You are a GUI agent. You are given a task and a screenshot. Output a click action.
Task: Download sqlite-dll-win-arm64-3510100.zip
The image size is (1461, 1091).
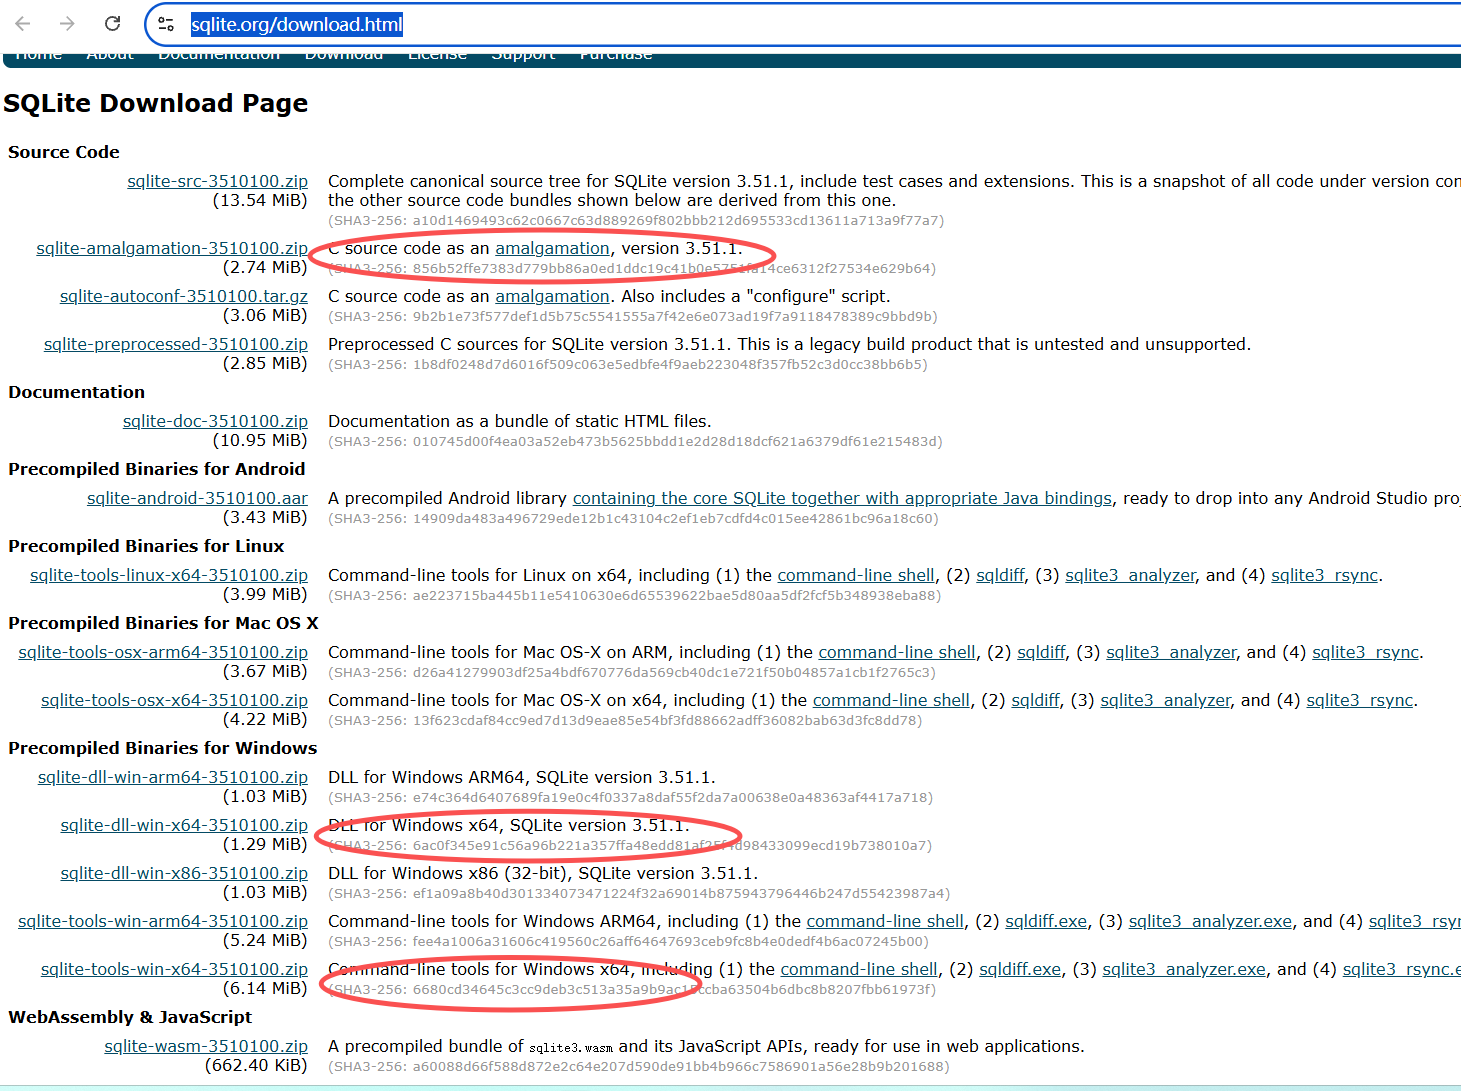(x=173, y=777)
